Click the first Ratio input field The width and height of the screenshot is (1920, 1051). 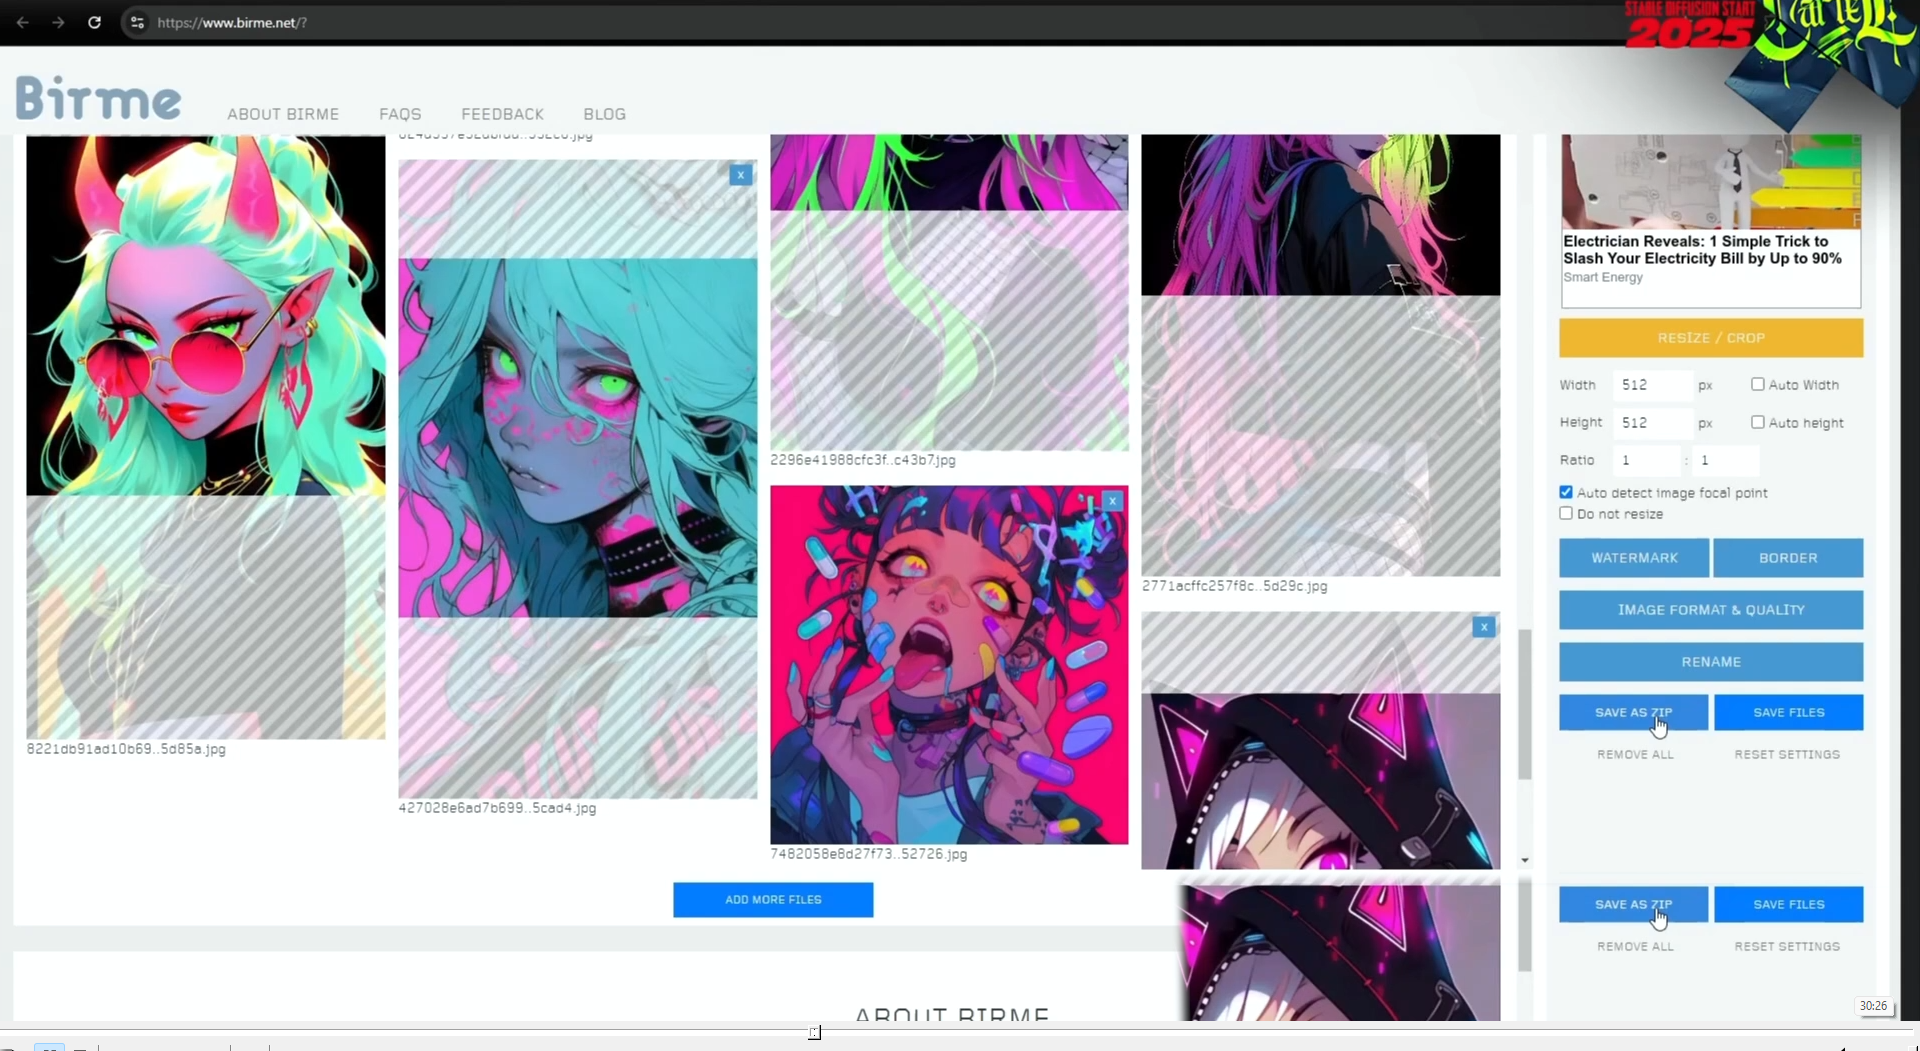tap(1647, 460)
